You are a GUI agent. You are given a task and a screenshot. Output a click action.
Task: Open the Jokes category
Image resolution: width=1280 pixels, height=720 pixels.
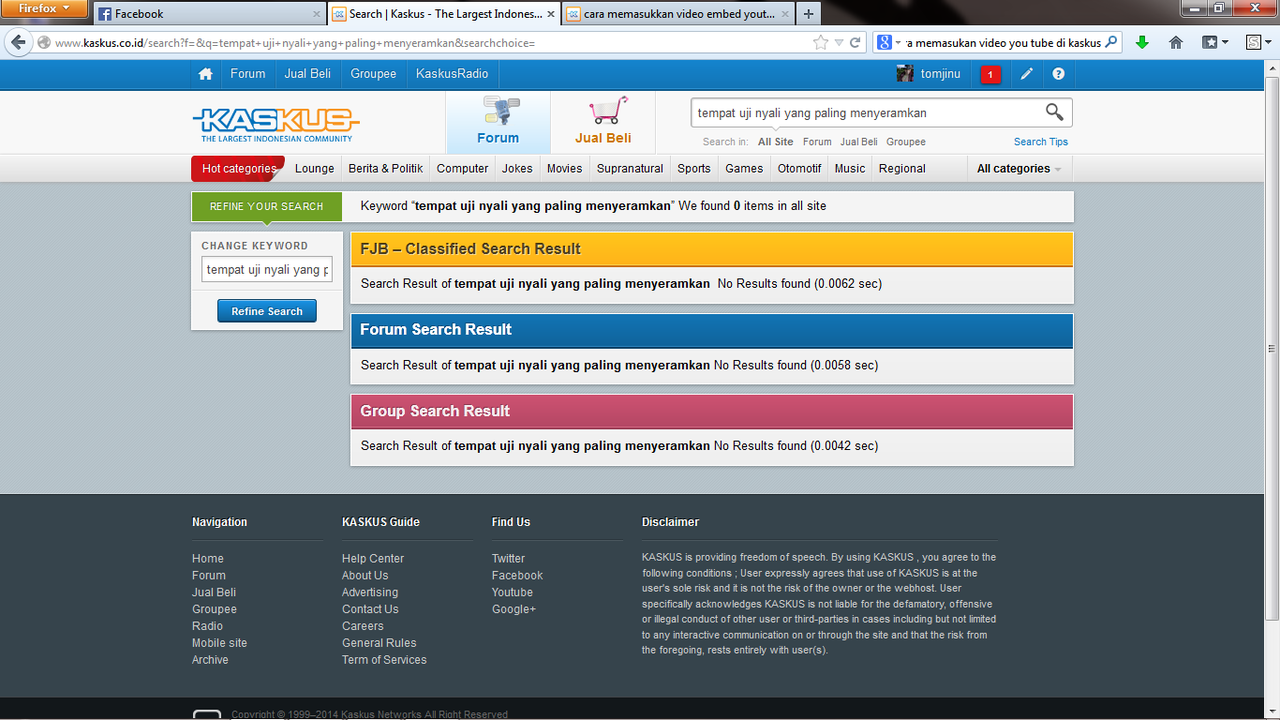(x=517, y=169)
